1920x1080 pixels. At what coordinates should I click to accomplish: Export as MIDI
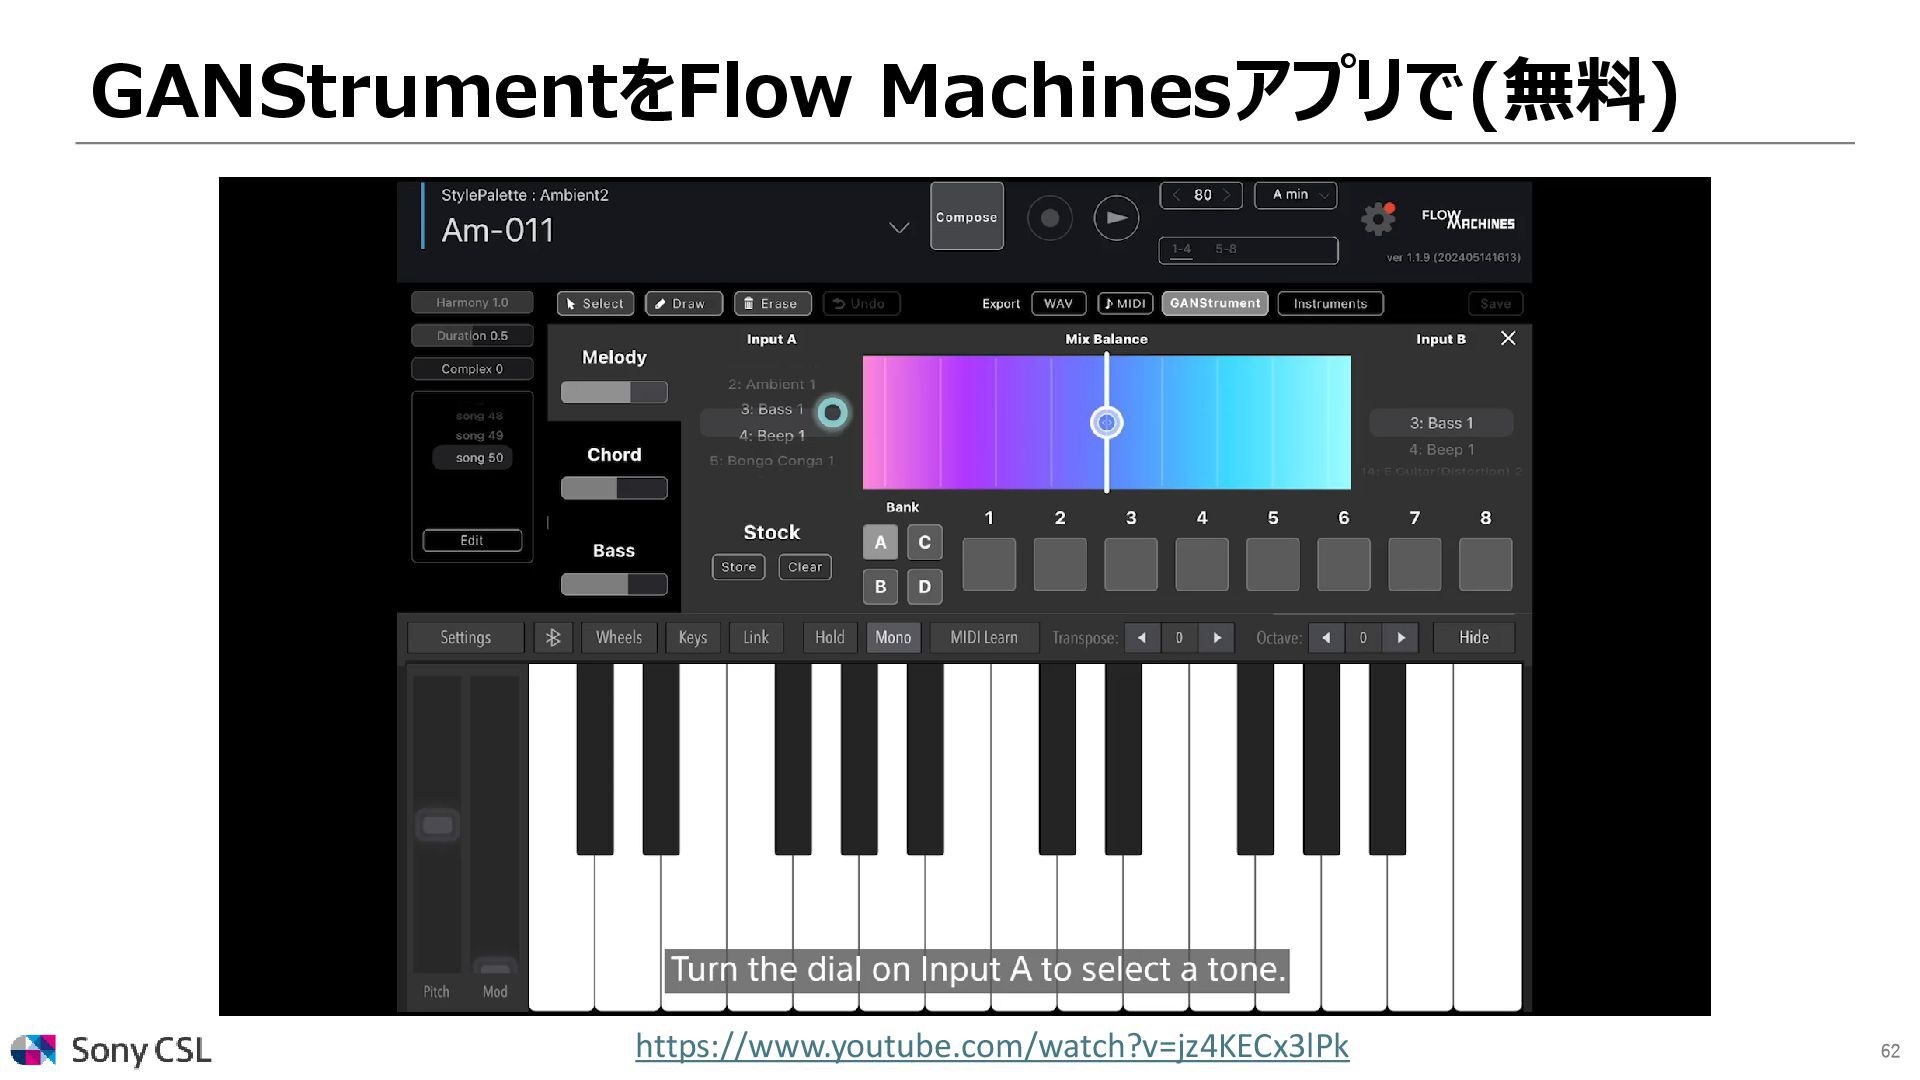1126,303
